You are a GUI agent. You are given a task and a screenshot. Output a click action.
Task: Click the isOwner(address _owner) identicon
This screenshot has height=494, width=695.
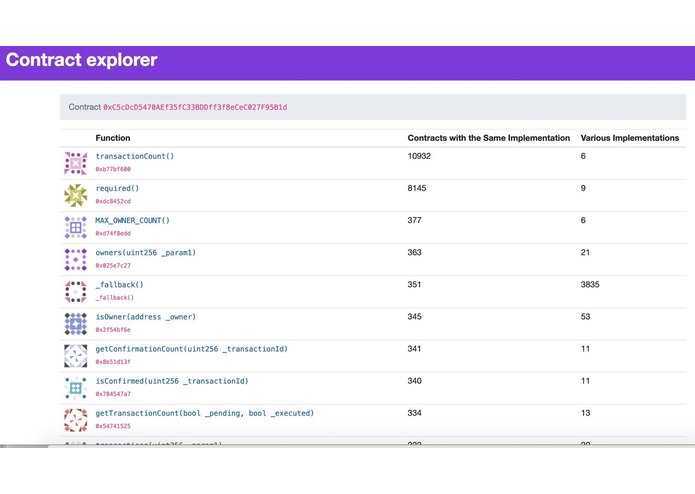pyautogui.click(x=76, y=324)
